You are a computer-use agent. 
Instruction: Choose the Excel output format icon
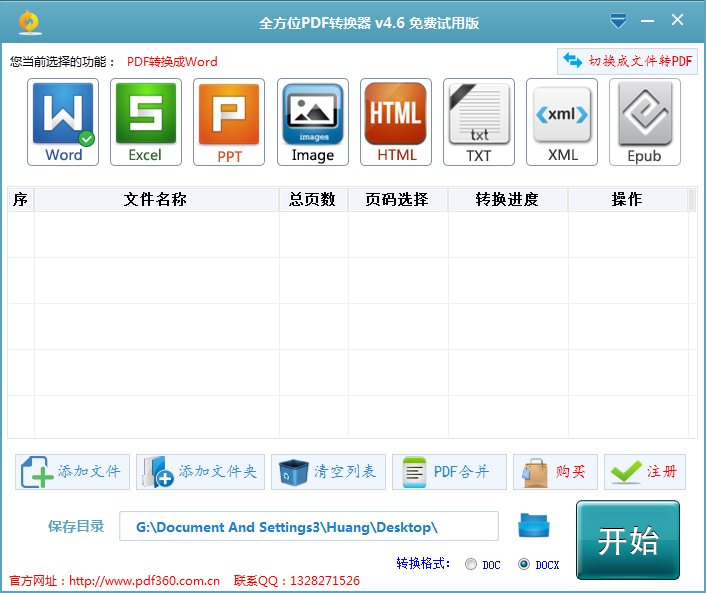pyautogui.click(x=145, y=122)
